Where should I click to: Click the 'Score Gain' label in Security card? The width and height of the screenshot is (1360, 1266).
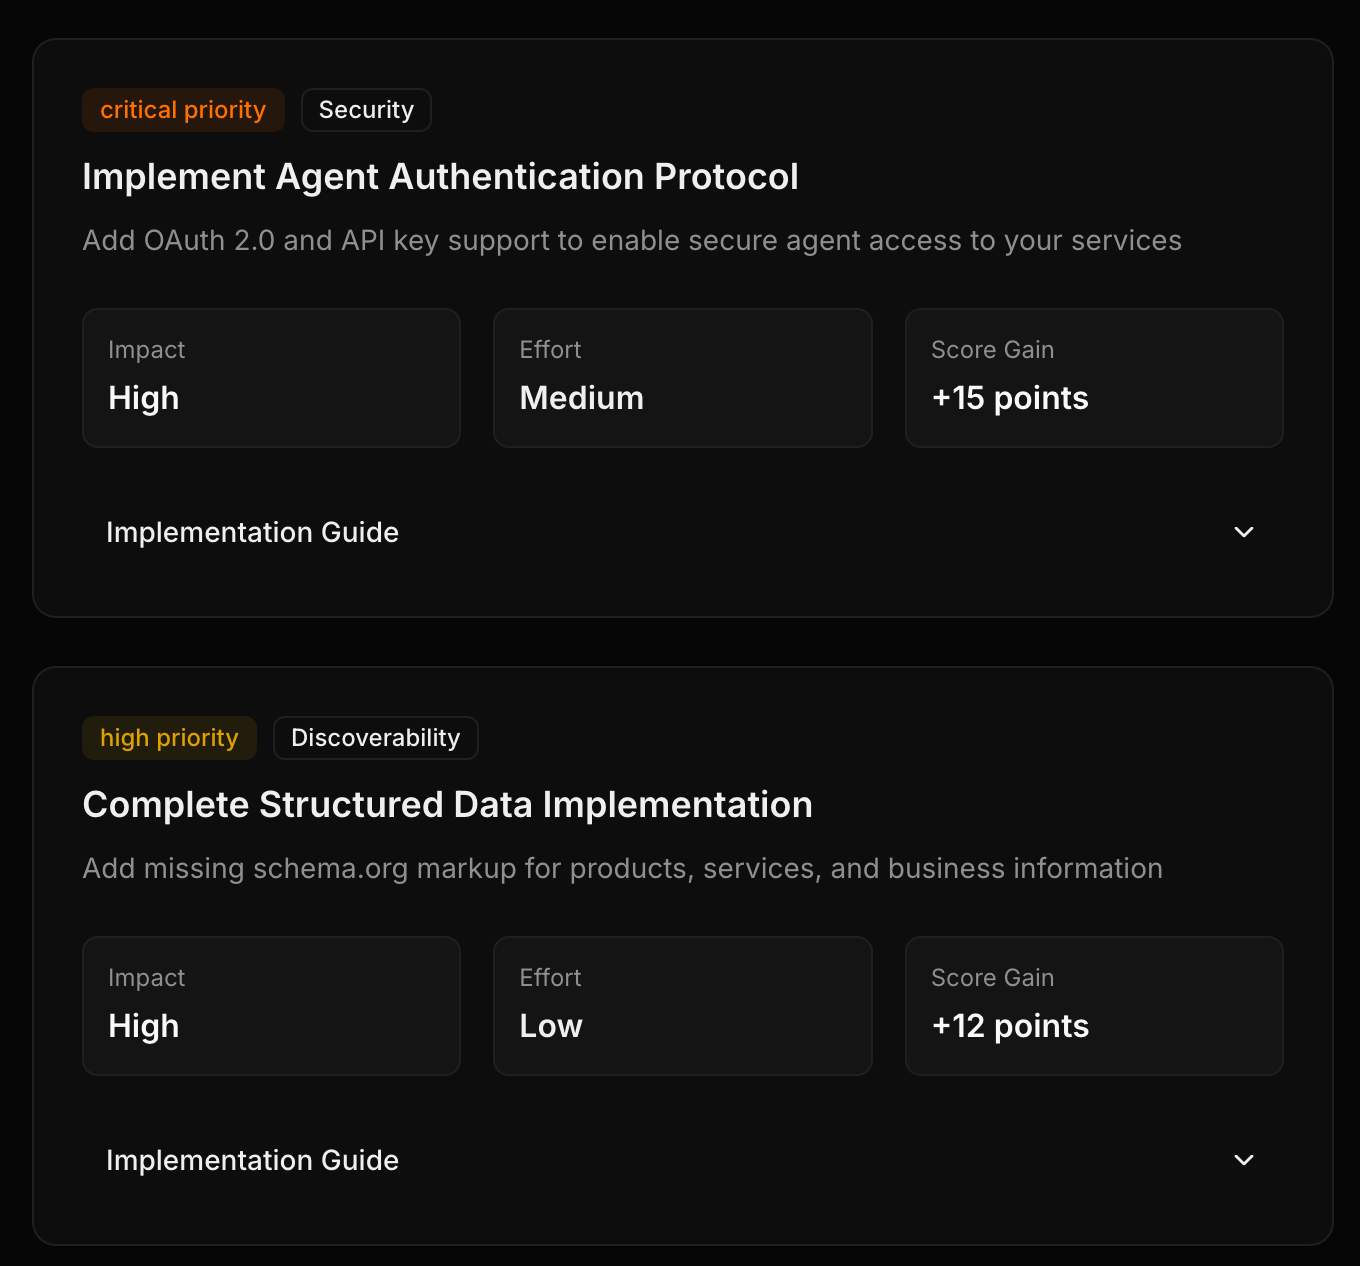click(992, 350)
